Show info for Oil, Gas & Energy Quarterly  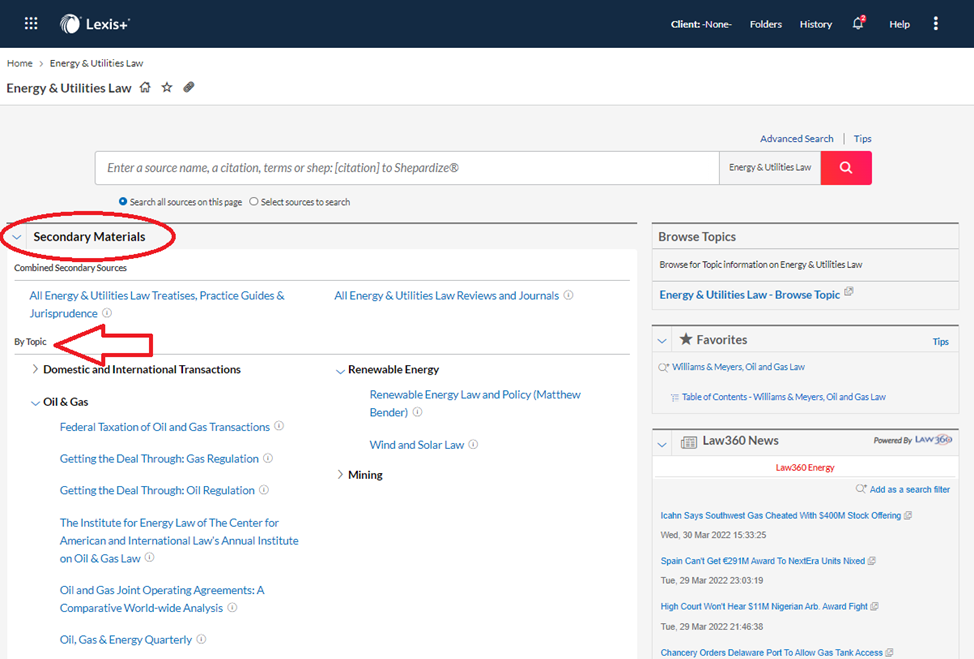click(201, 639)
